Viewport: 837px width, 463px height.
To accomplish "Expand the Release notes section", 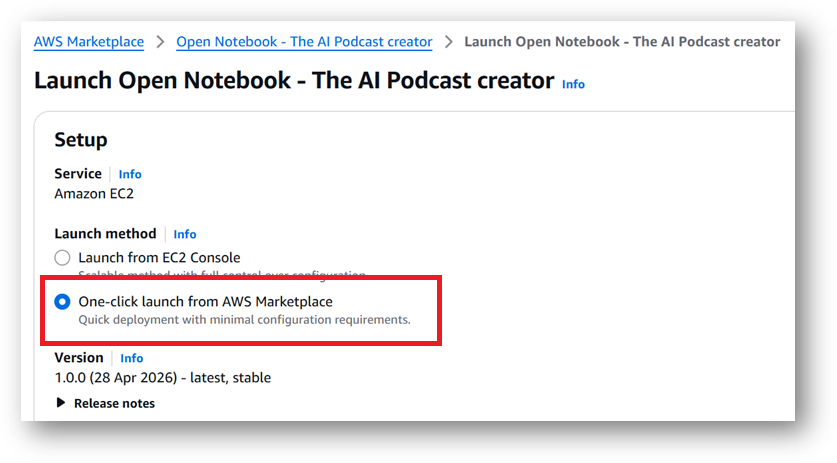I will pyautogui.click(x=106, y=403).
